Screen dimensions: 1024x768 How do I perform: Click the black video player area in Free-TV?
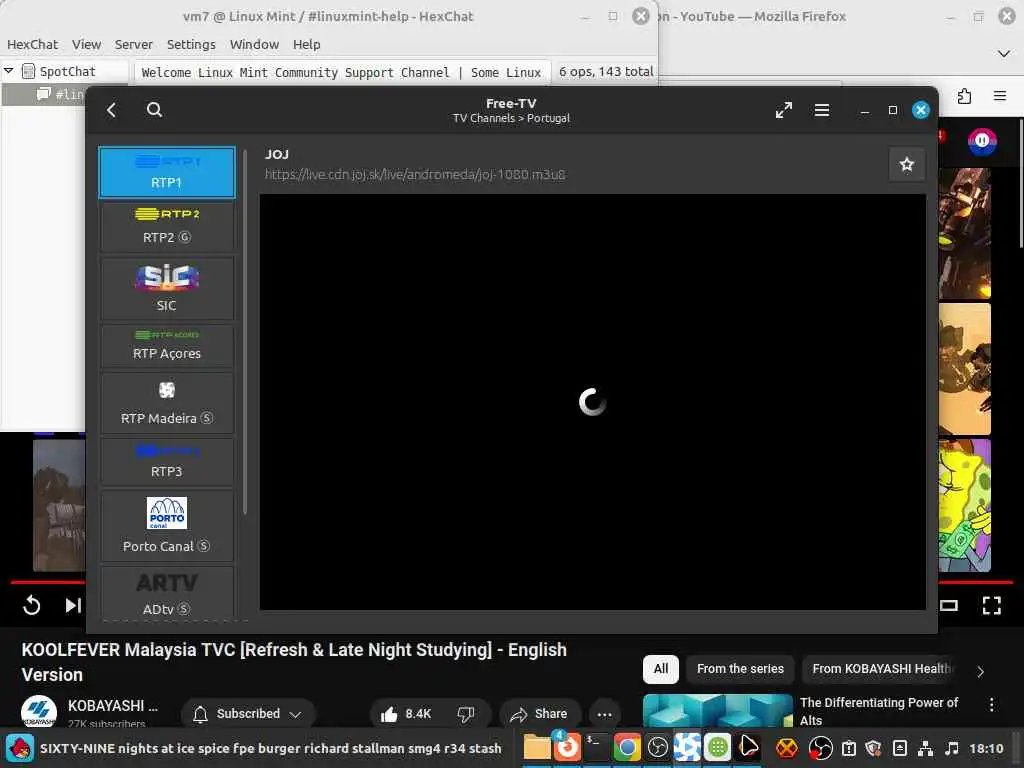pyautogui.click(x=592, y=402)
